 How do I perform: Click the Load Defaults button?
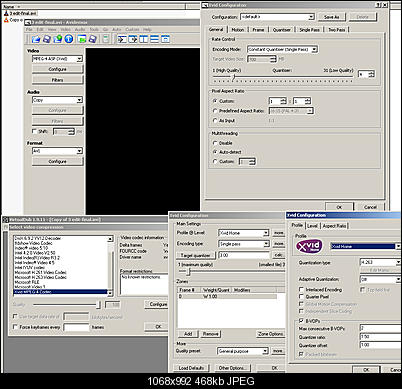tap(191, 368)
